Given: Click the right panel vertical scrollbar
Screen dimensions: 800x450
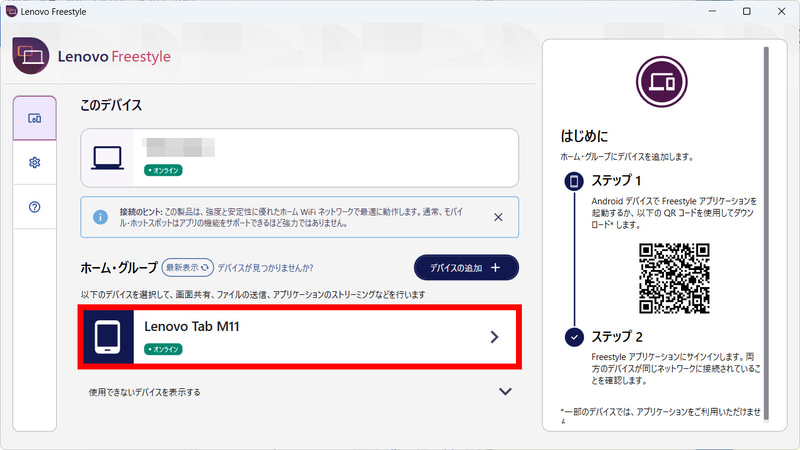Looking at the screenshot, I should [766, 233].
